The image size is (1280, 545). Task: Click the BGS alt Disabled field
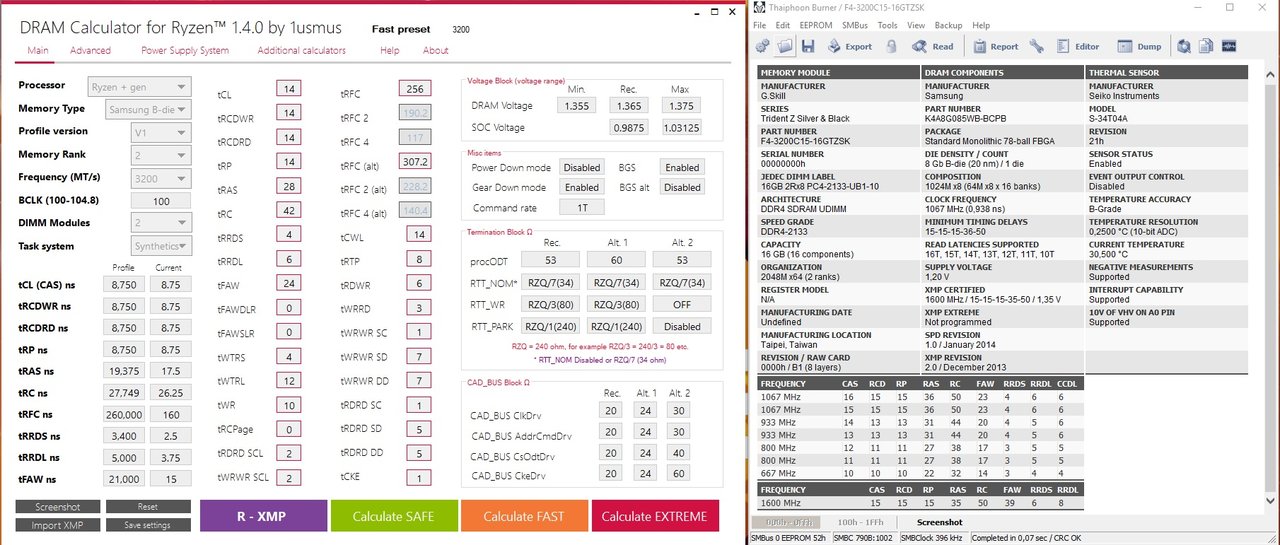(682, 187)
